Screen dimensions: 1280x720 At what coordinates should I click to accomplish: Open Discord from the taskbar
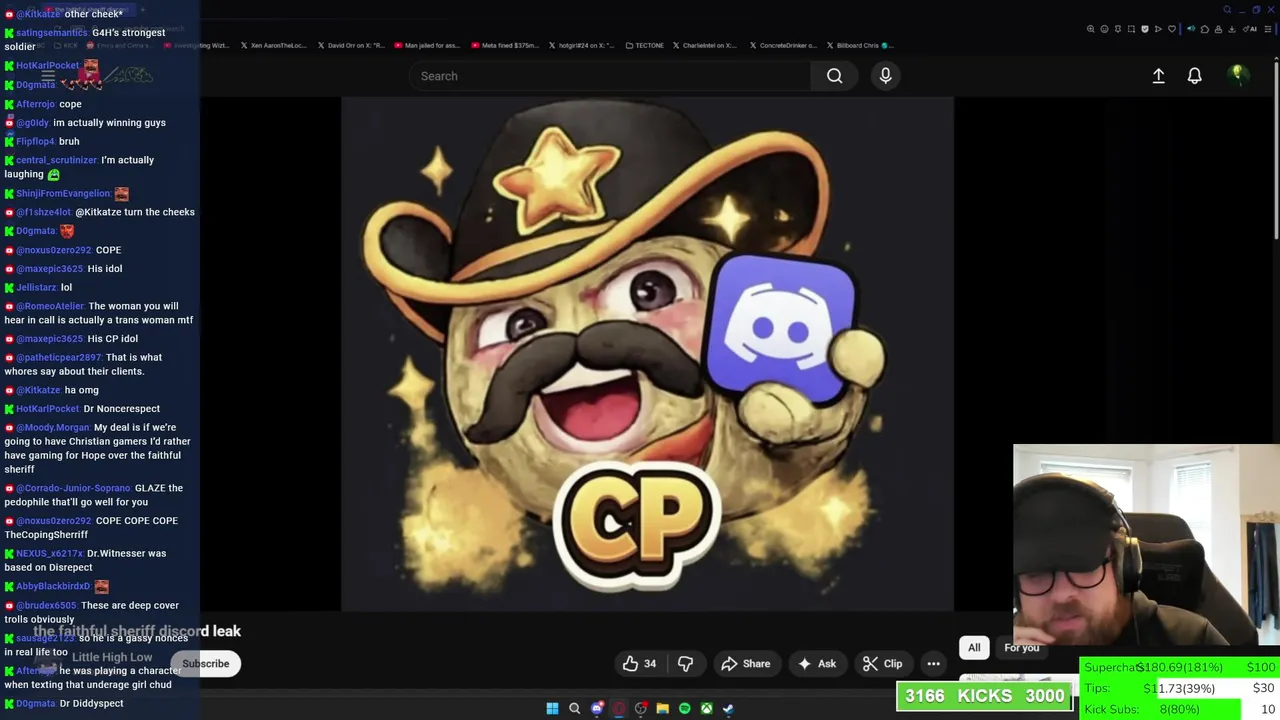(597, 709)
